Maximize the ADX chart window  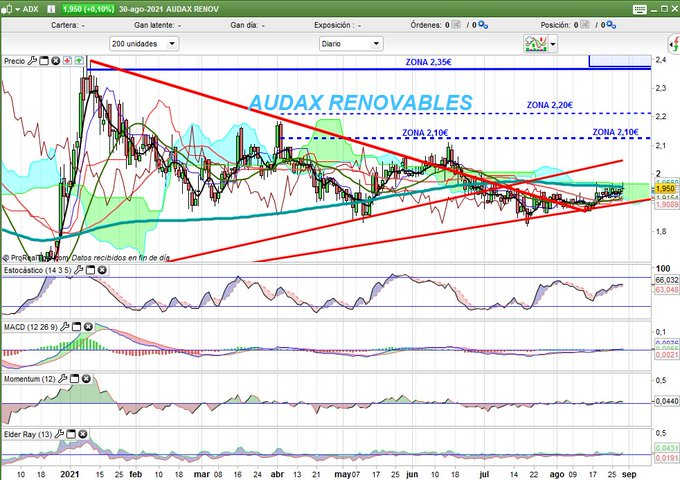[664, 9]
